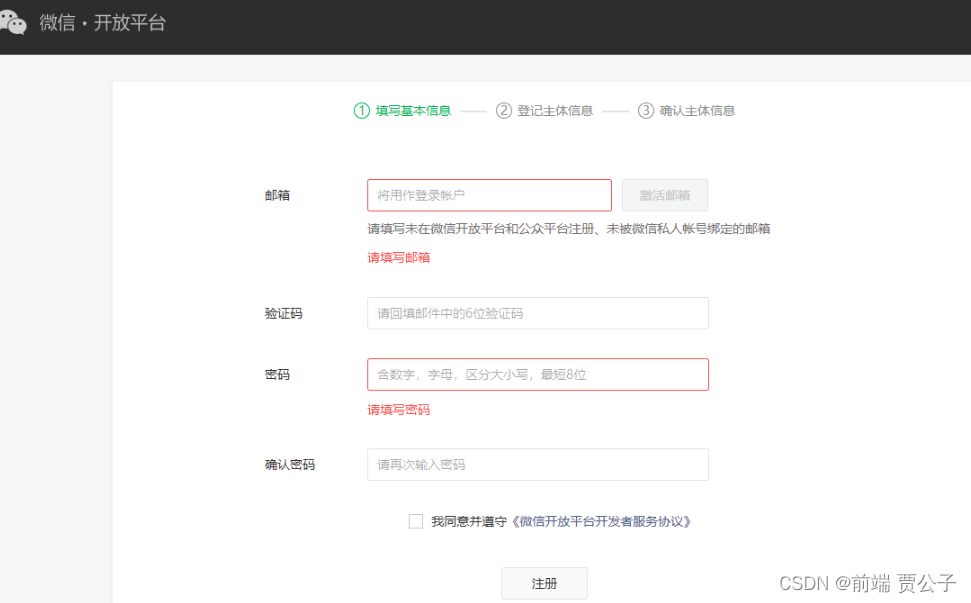Select the 确认主体信息 step label

[697, 111]
